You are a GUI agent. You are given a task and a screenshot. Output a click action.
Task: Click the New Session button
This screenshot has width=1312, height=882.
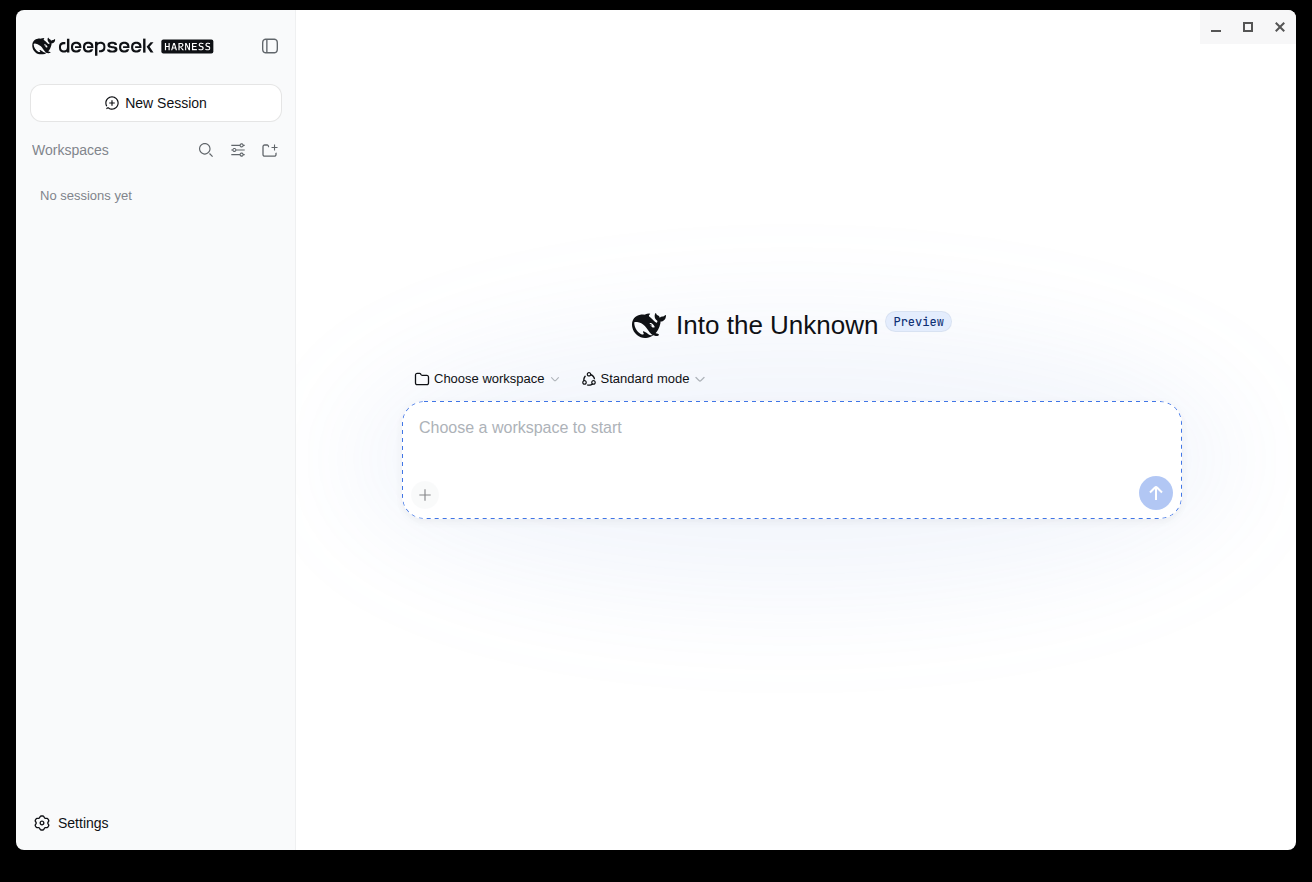coord(156,103)
